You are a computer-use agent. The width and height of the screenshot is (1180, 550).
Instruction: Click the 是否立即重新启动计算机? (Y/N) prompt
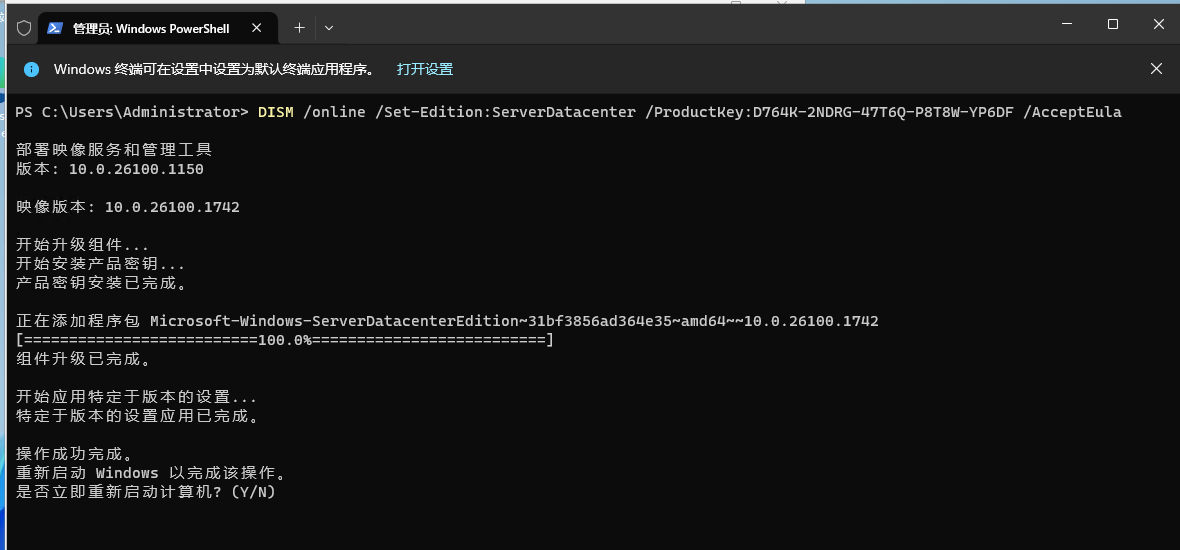pos(146,493)
